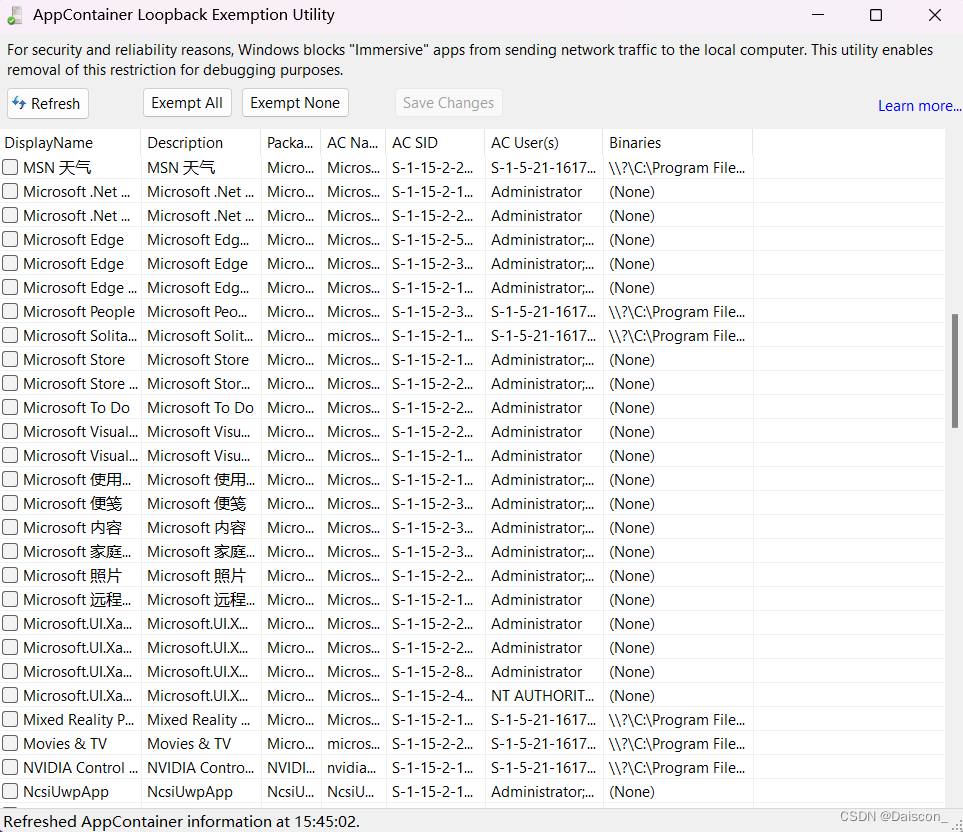This screenshot has height=832, width=963.
Task: Select the S-1-15-2-8... SID cell
Action: point(435,672)
